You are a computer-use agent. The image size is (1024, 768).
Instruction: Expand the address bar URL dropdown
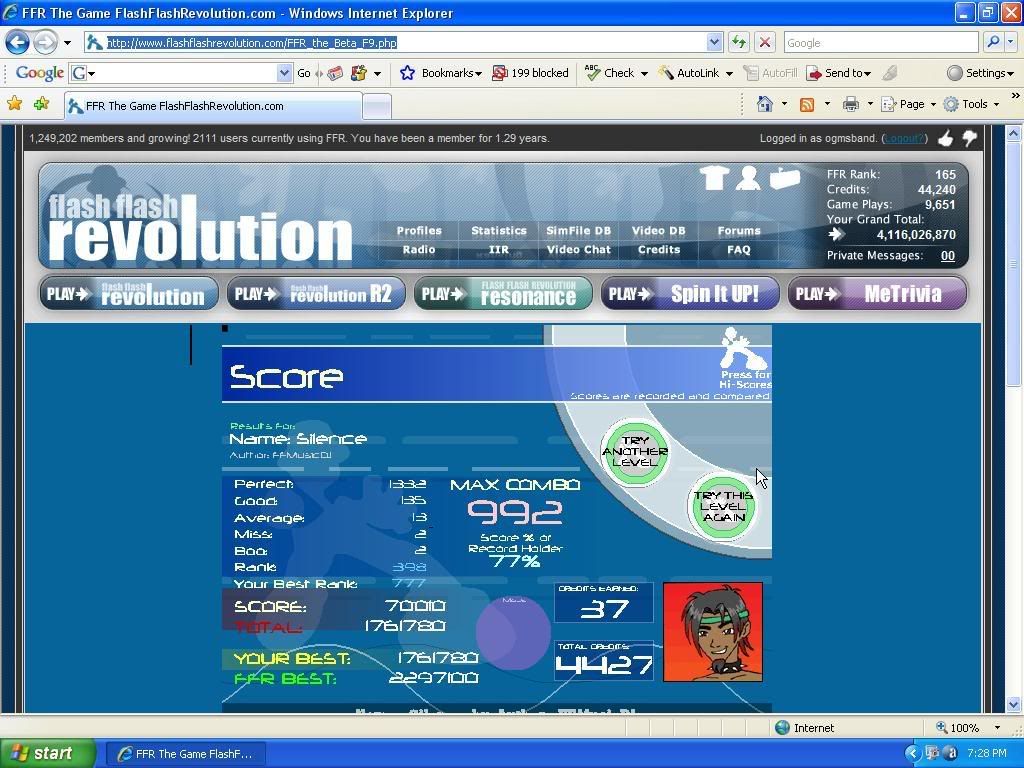click(x=714, y=42)
